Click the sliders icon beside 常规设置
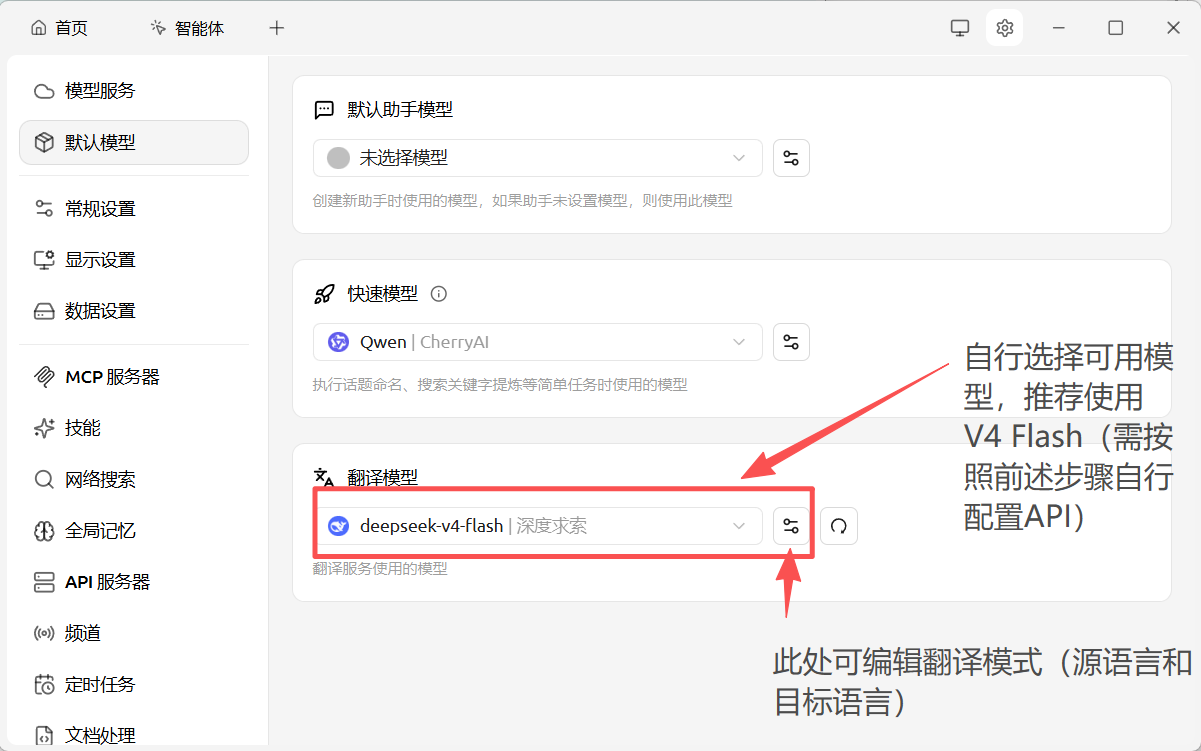 click(x=44, y=209)
